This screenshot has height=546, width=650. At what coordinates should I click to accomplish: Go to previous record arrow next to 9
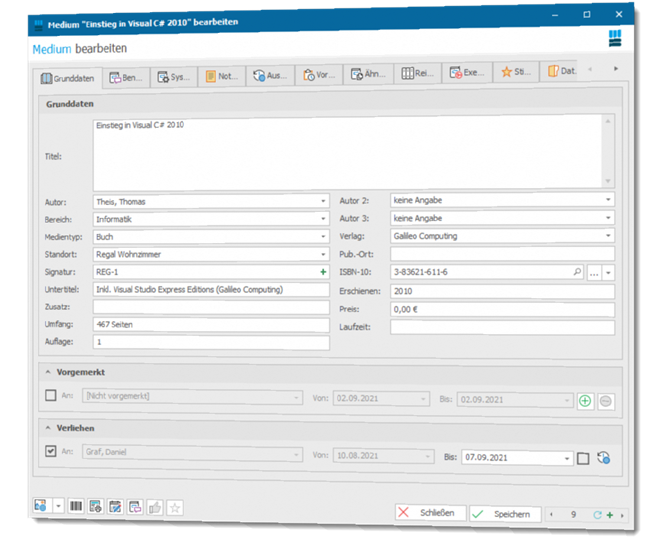point(551,514)
